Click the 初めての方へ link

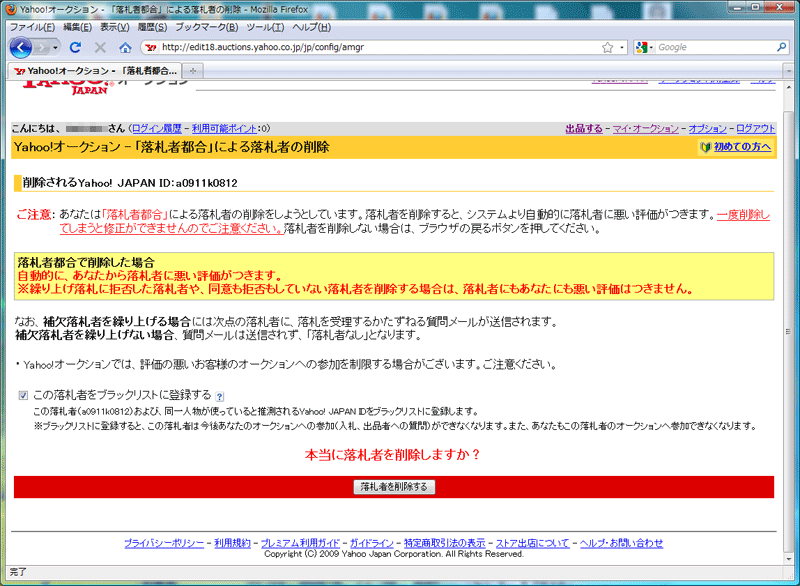(735, 147)
